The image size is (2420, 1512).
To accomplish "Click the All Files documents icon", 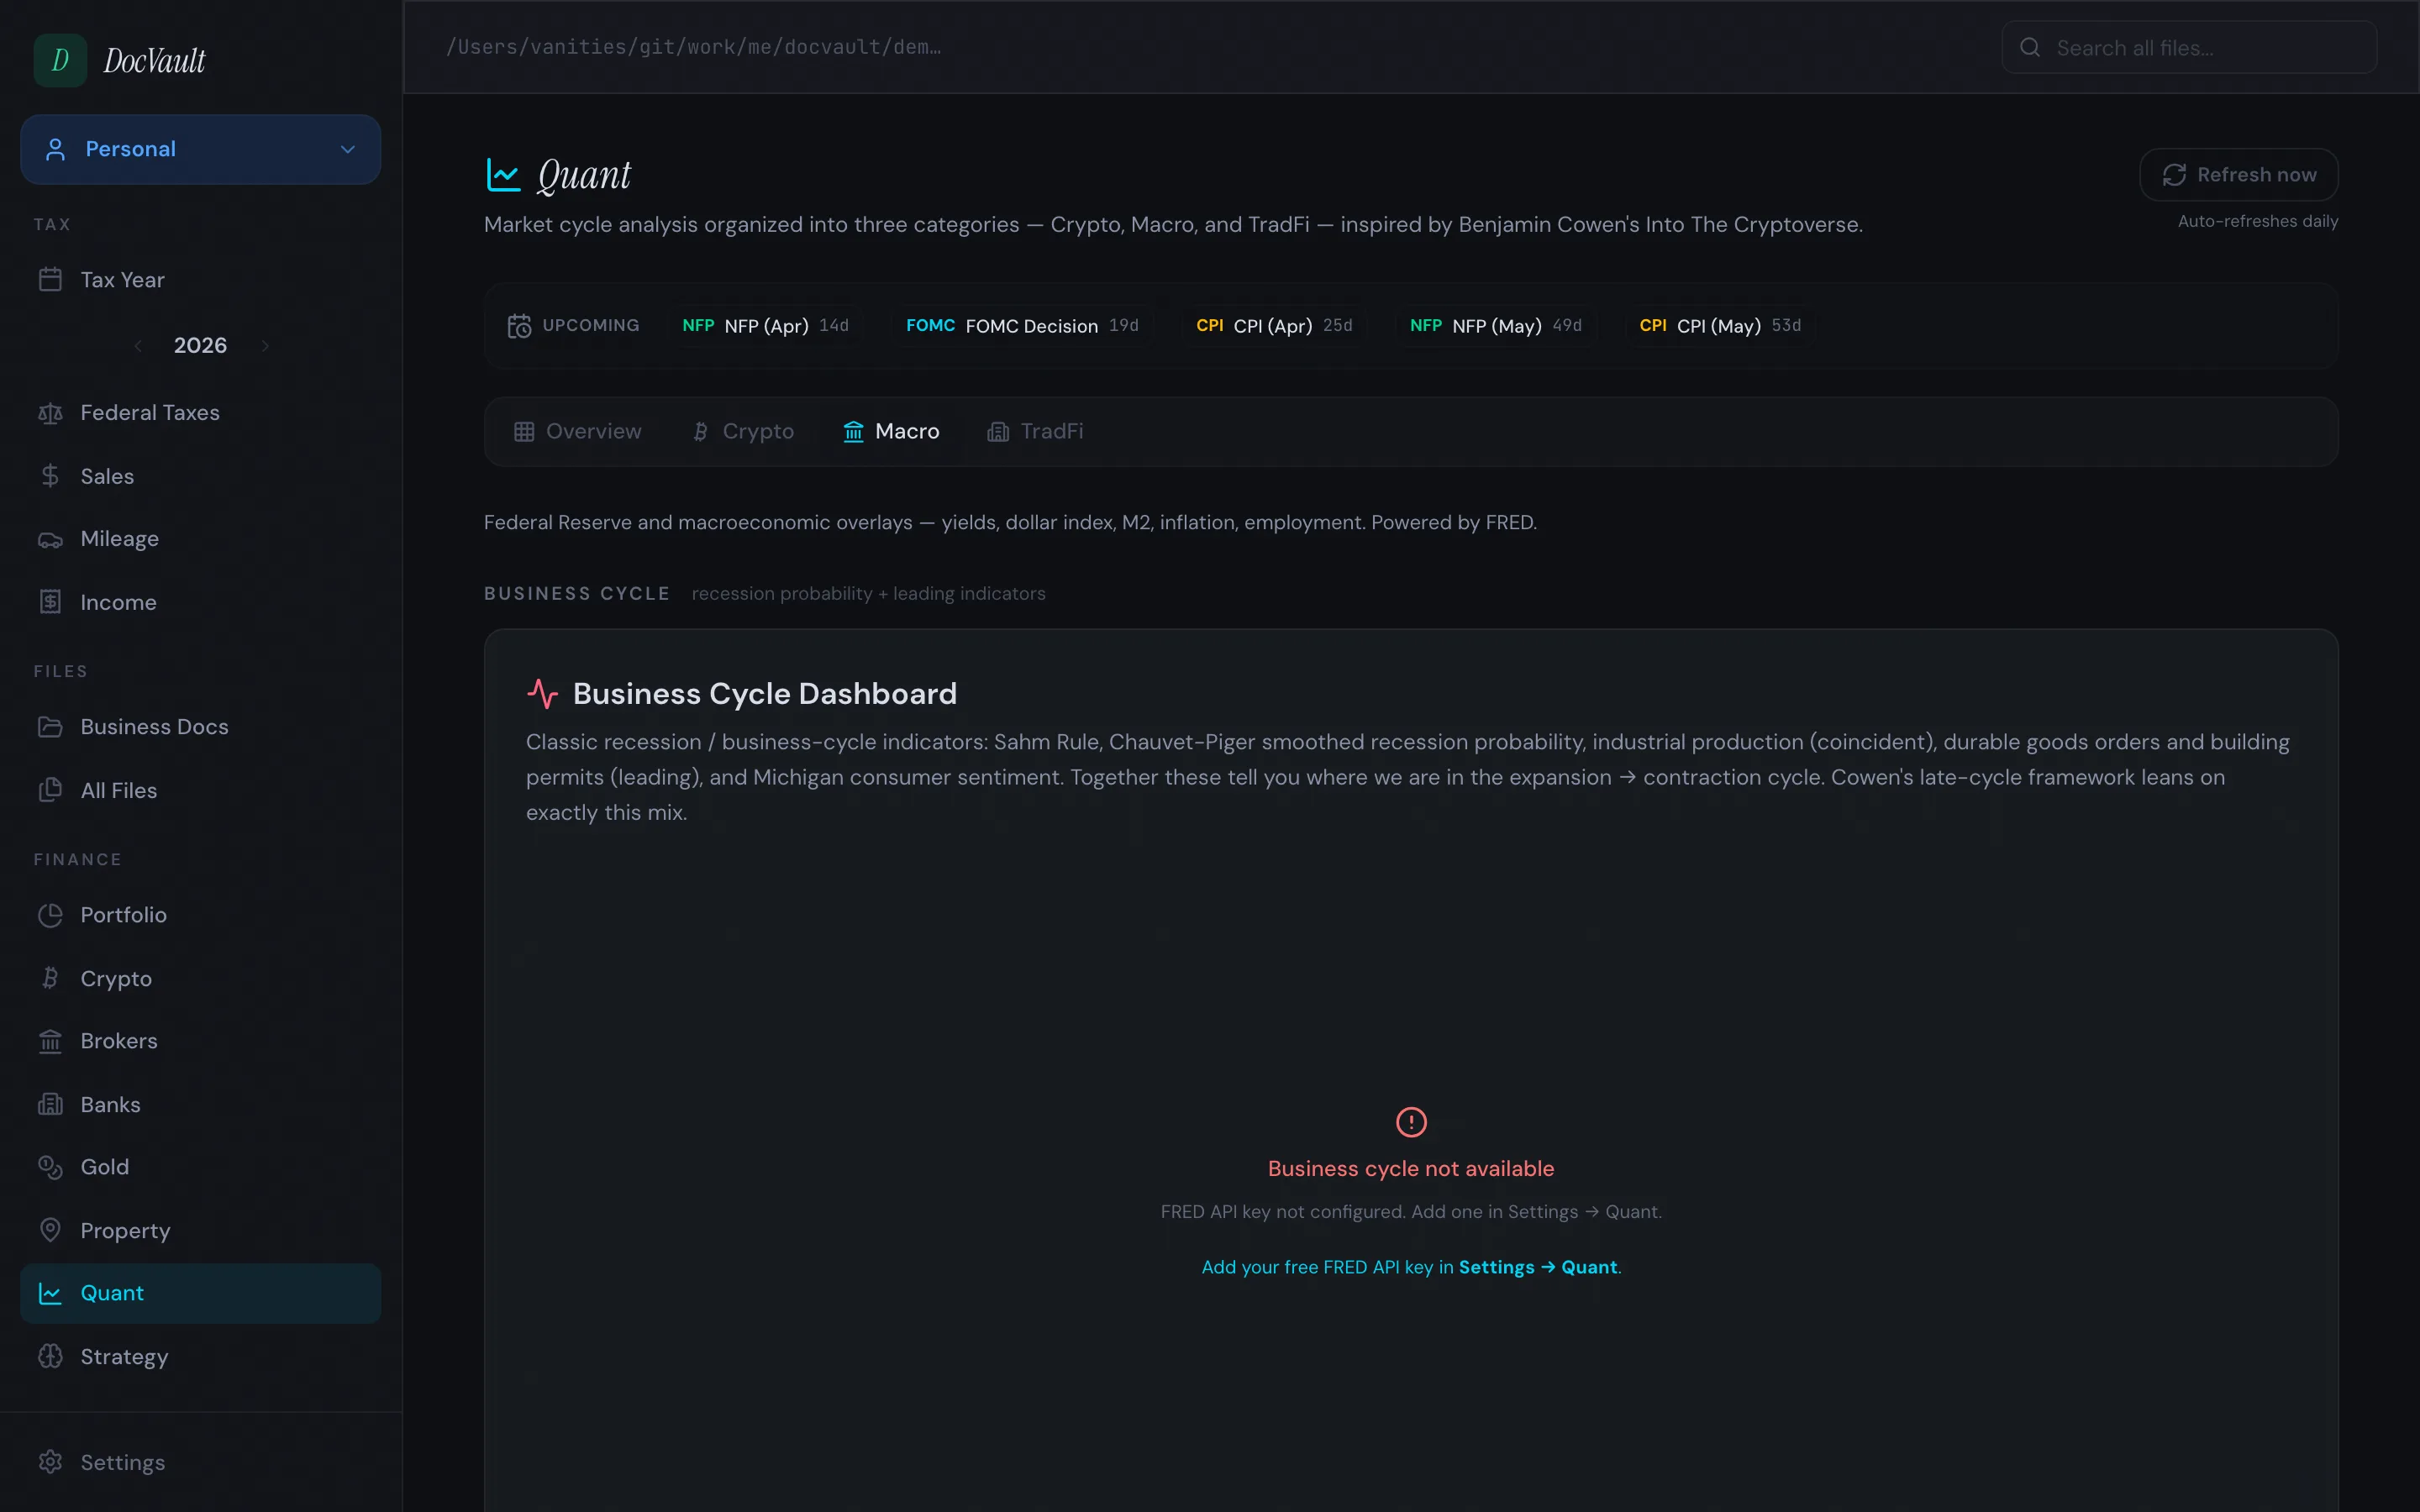I will pos(50,790).
